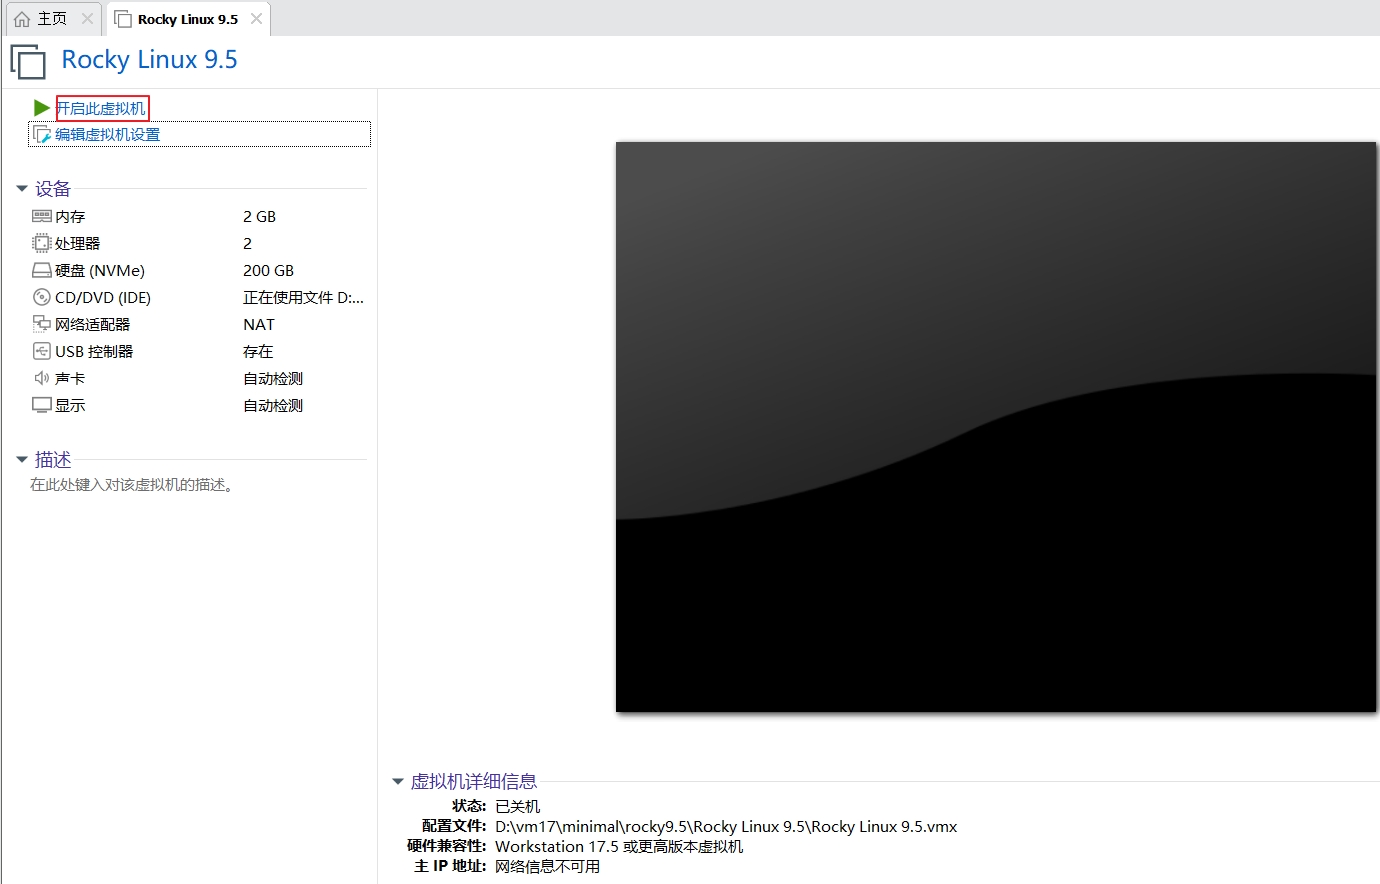Screen dimensions: 1380x884
Task: Click the large VM icon beside the title
Action: click(x=28, y=61)
